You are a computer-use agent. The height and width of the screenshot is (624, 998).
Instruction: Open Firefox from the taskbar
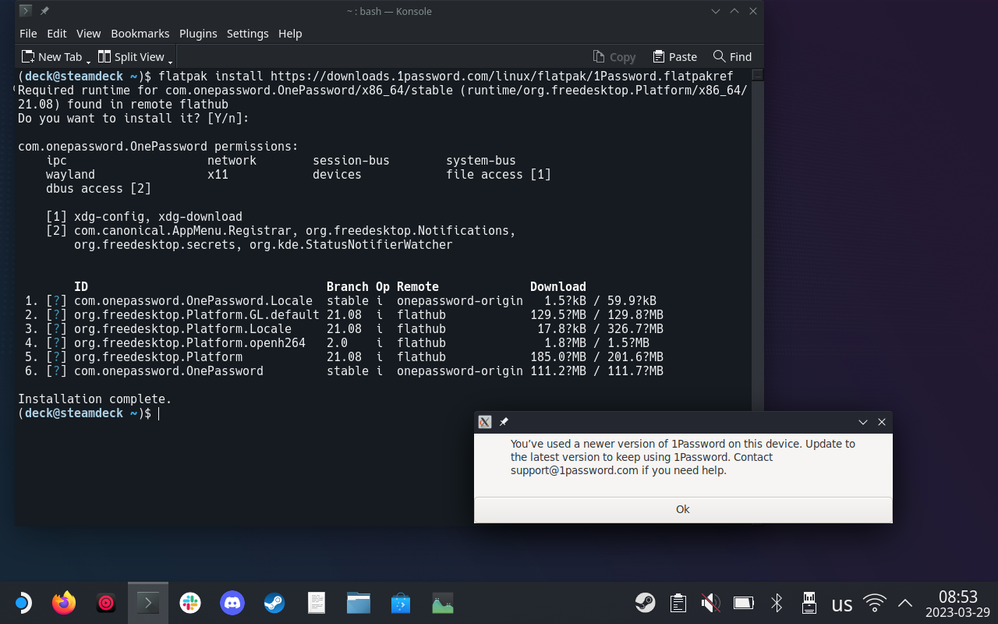tap(64, 603)
